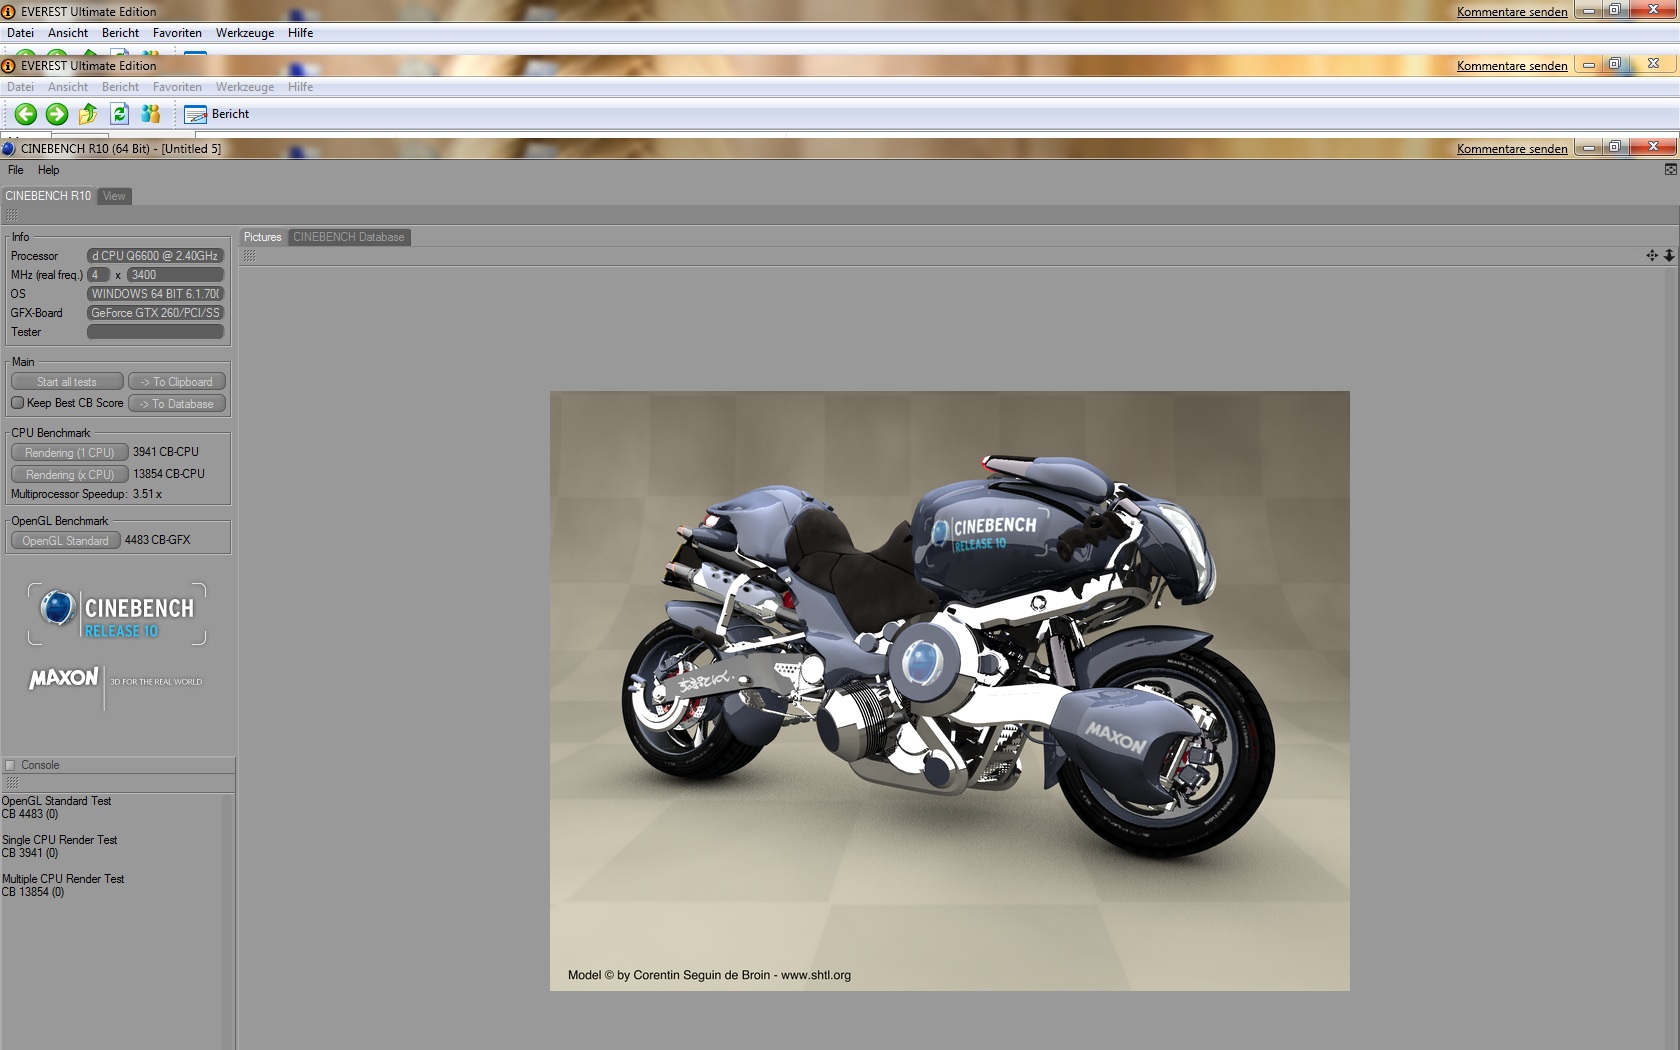Click the 4483 CB-GFX score text
Image resolution: width=1680 pixels, height=1050 pixels.
click(x=157, y=540)
